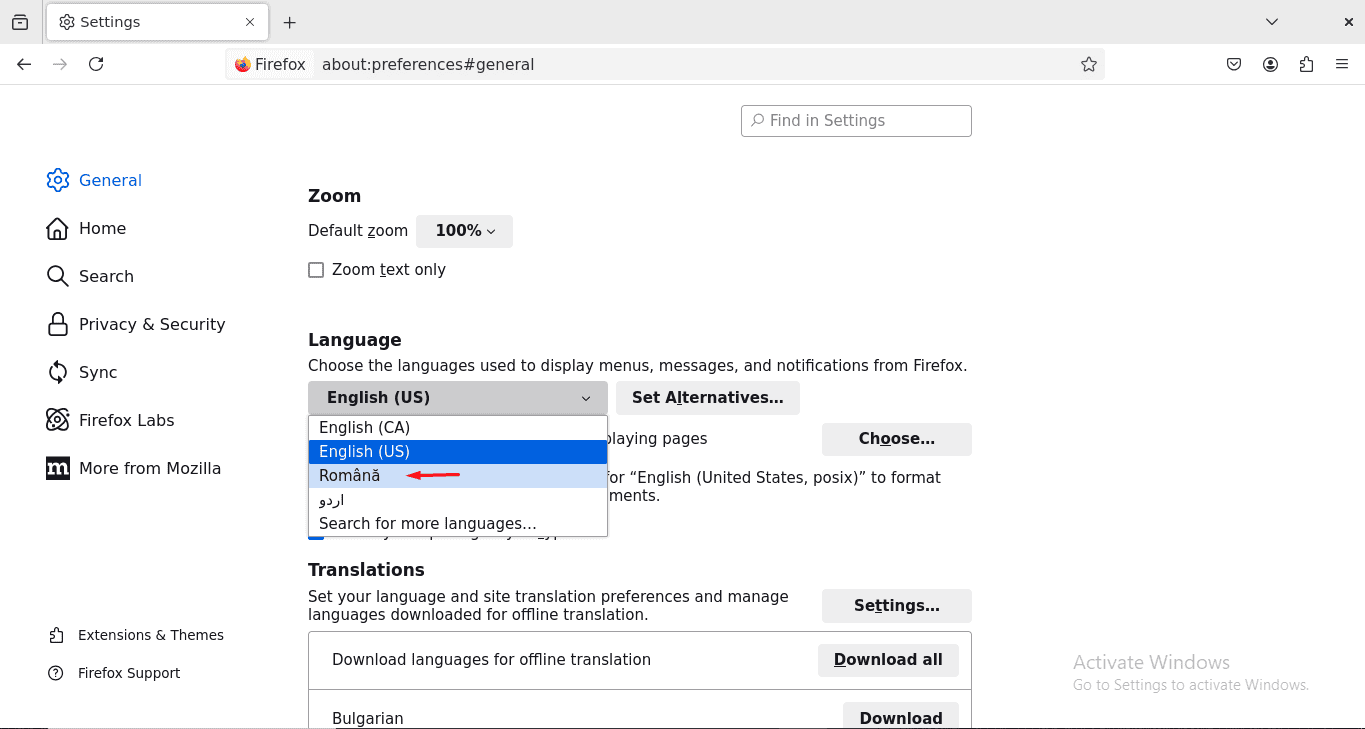
Task: Open the Default zoom dropdown
Action: (464, 231)
